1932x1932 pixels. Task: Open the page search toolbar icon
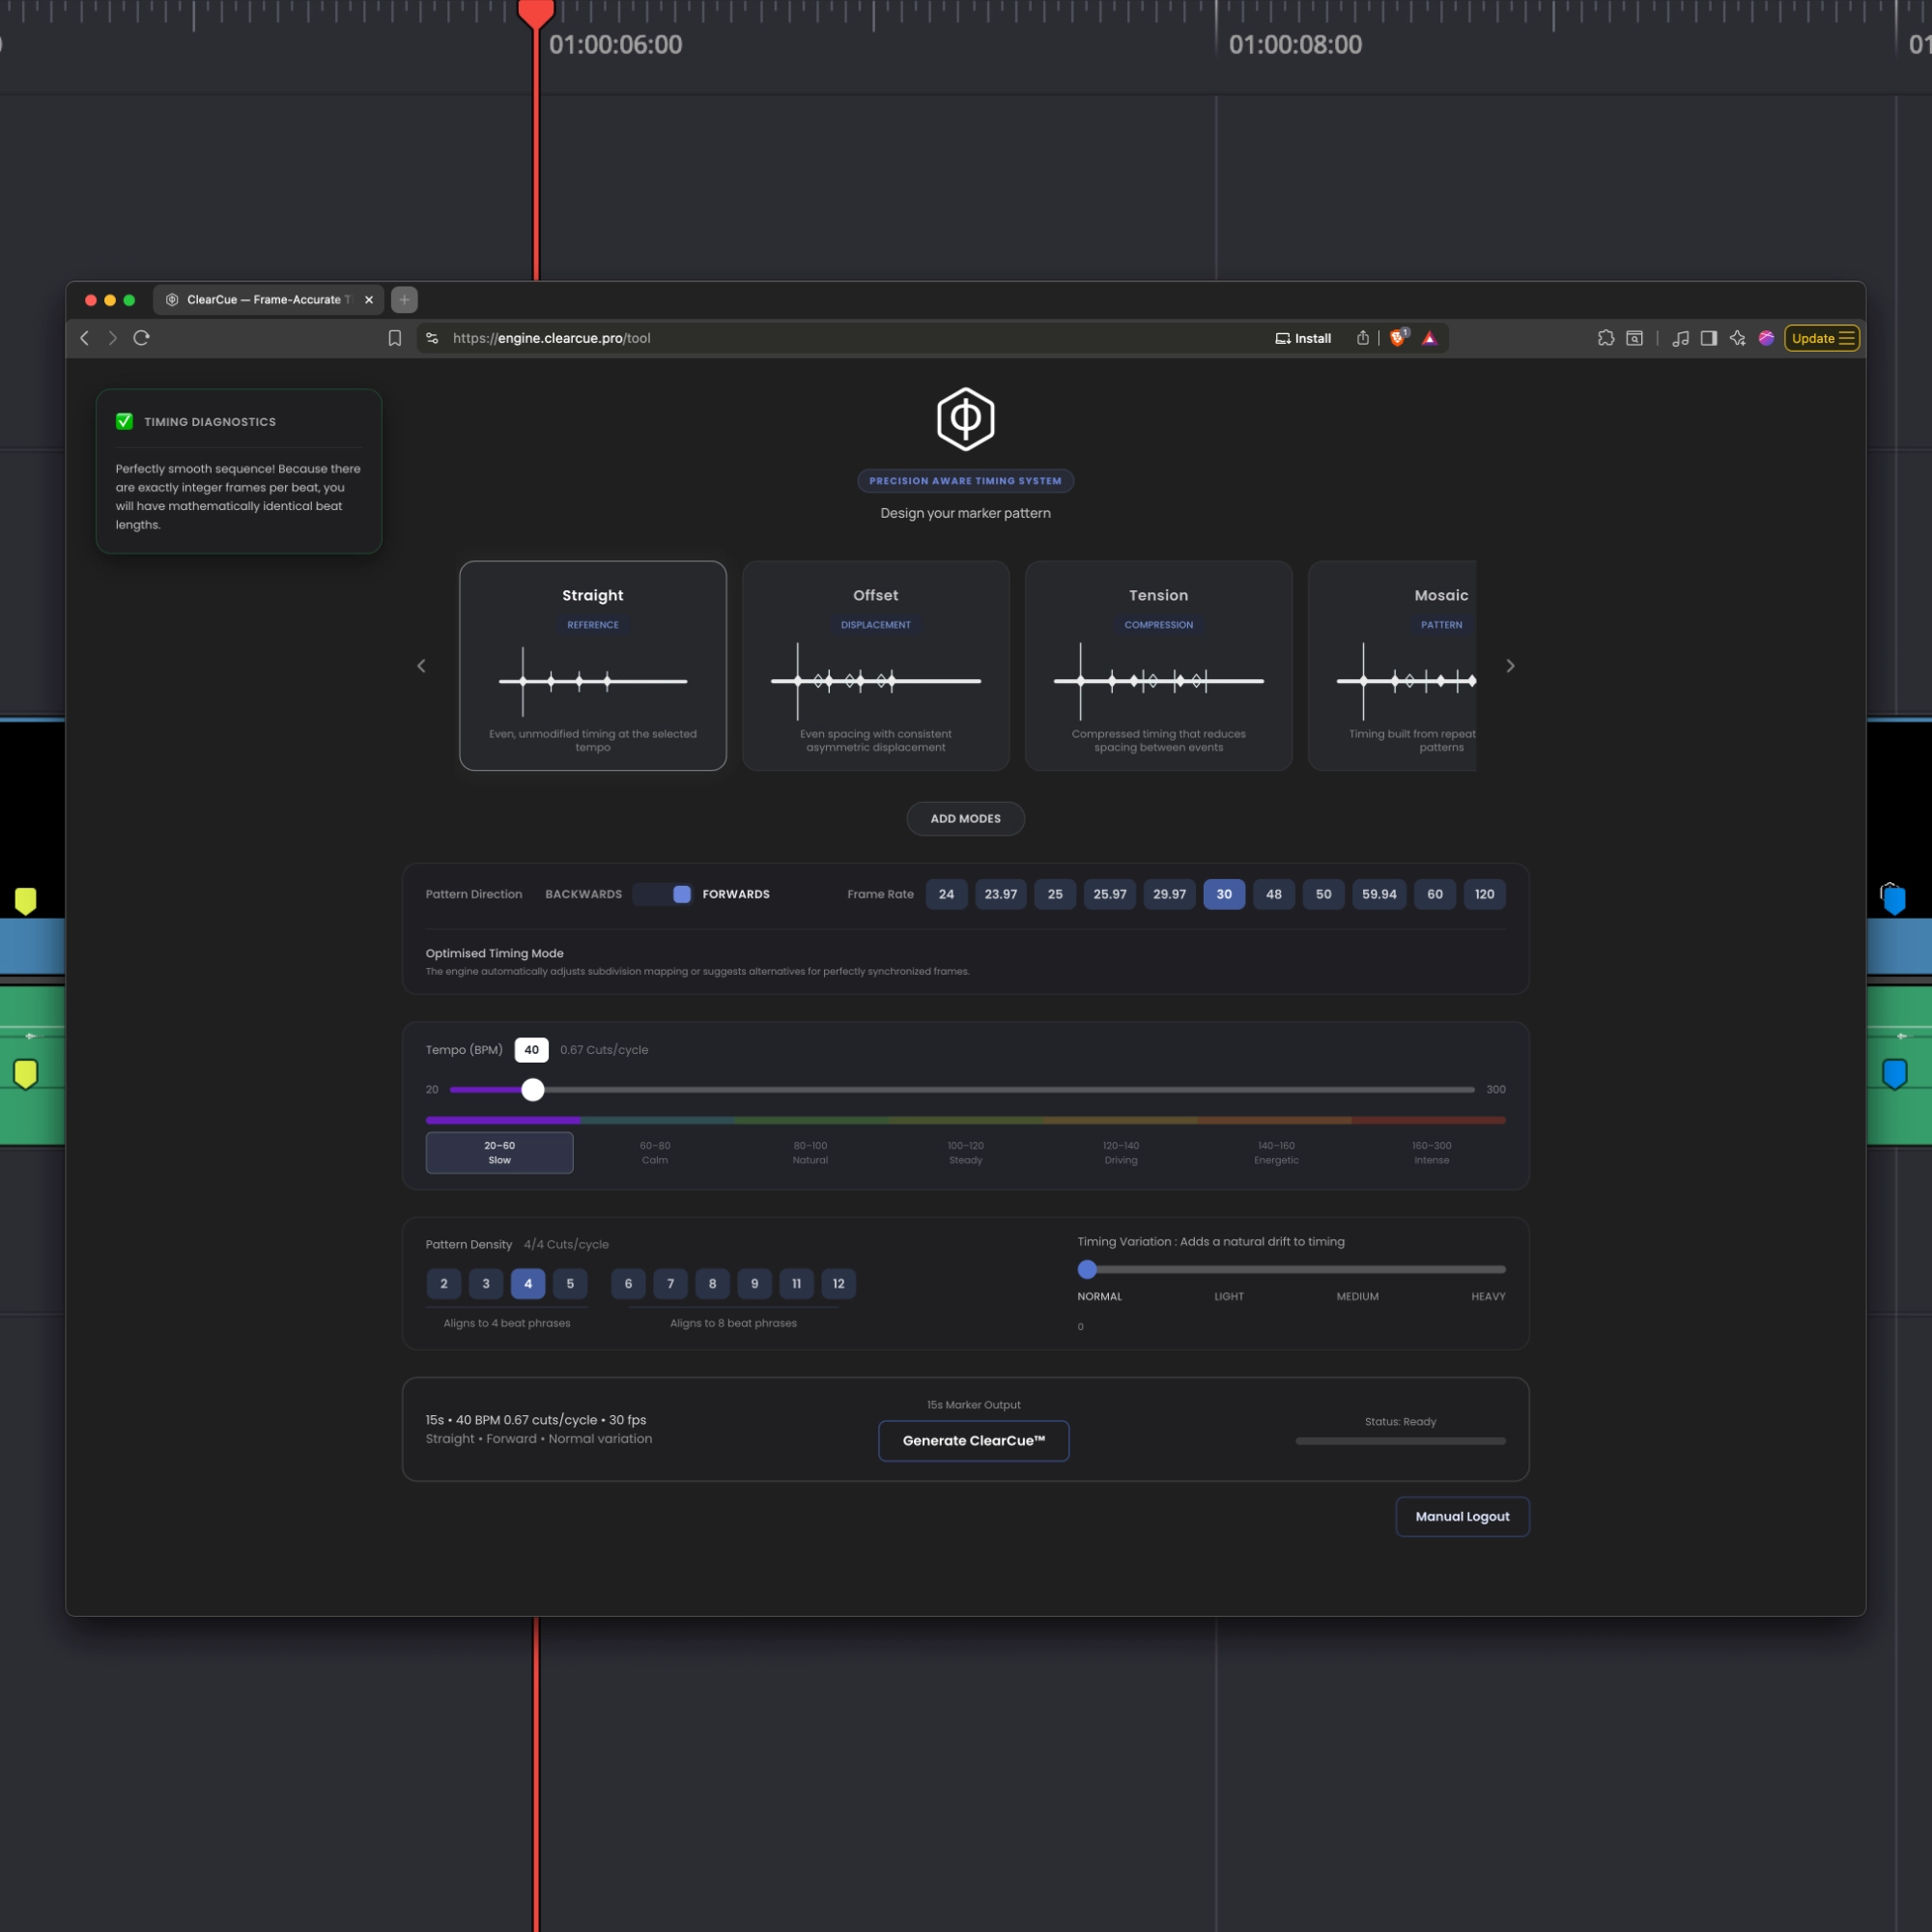[1634, 338]
